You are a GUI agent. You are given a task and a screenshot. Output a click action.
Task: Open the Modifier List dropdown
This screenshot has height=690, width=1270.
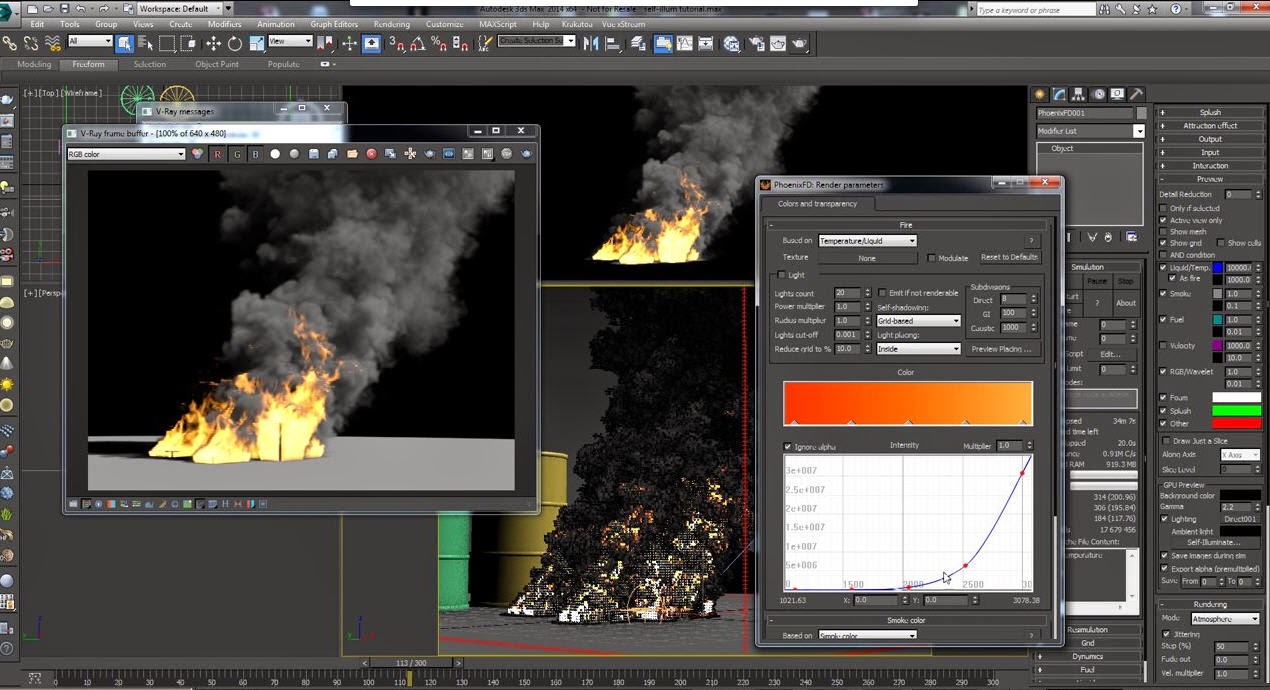coord(1091,131)
